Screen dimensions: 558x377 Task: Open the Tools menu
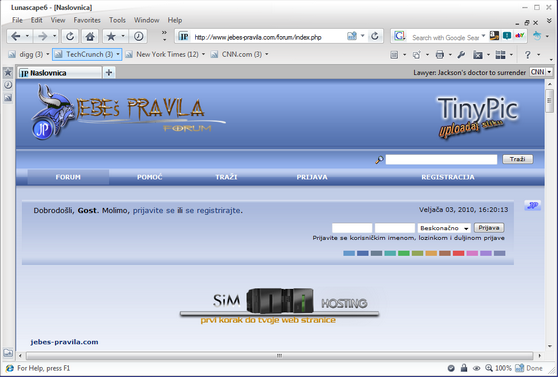click(x=117, y=20)
